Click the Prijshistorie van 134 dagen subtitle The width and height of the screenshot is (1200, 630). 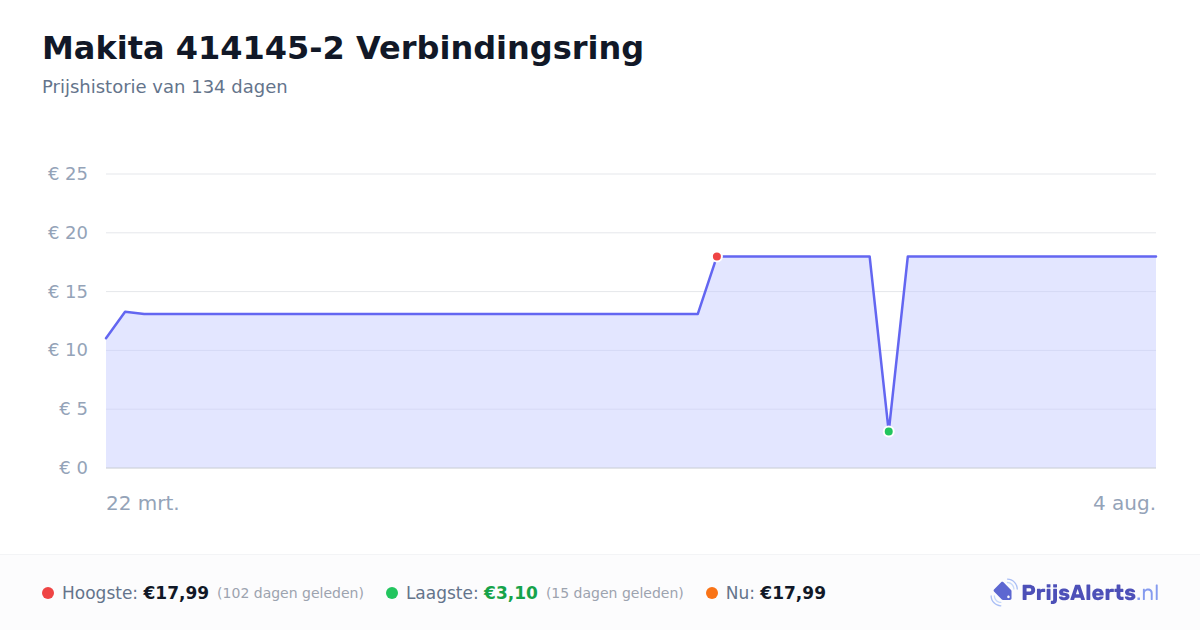click(165, 87)
